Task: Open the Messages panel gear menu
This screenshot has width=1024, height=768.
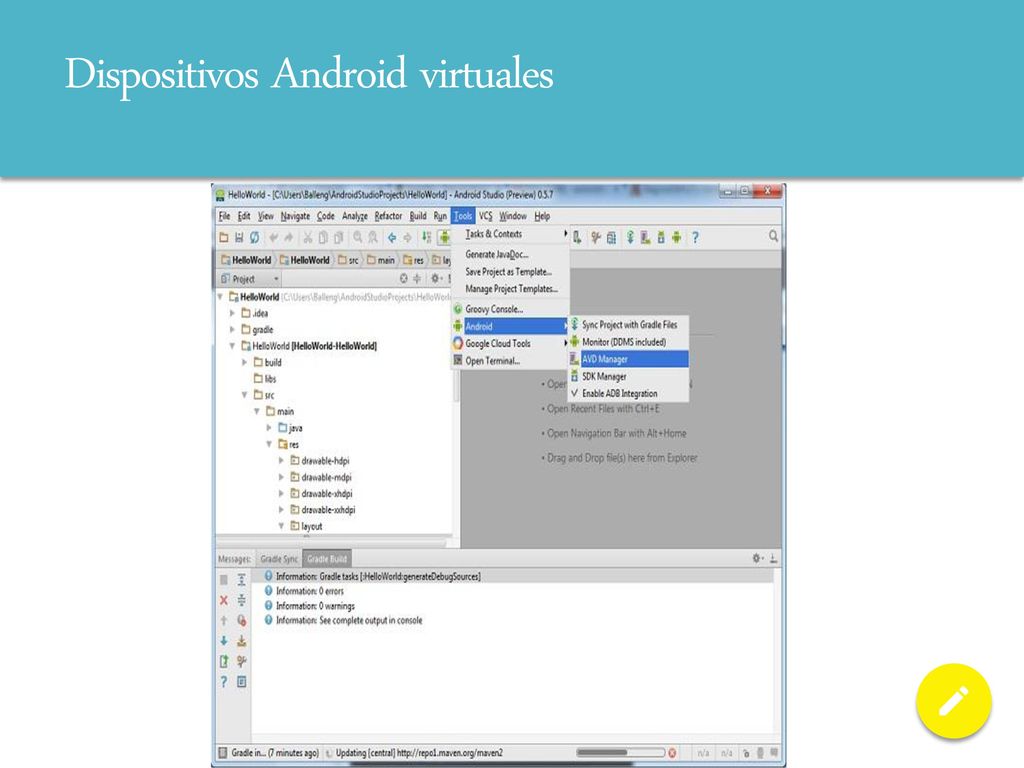Action: click(758, 559)
